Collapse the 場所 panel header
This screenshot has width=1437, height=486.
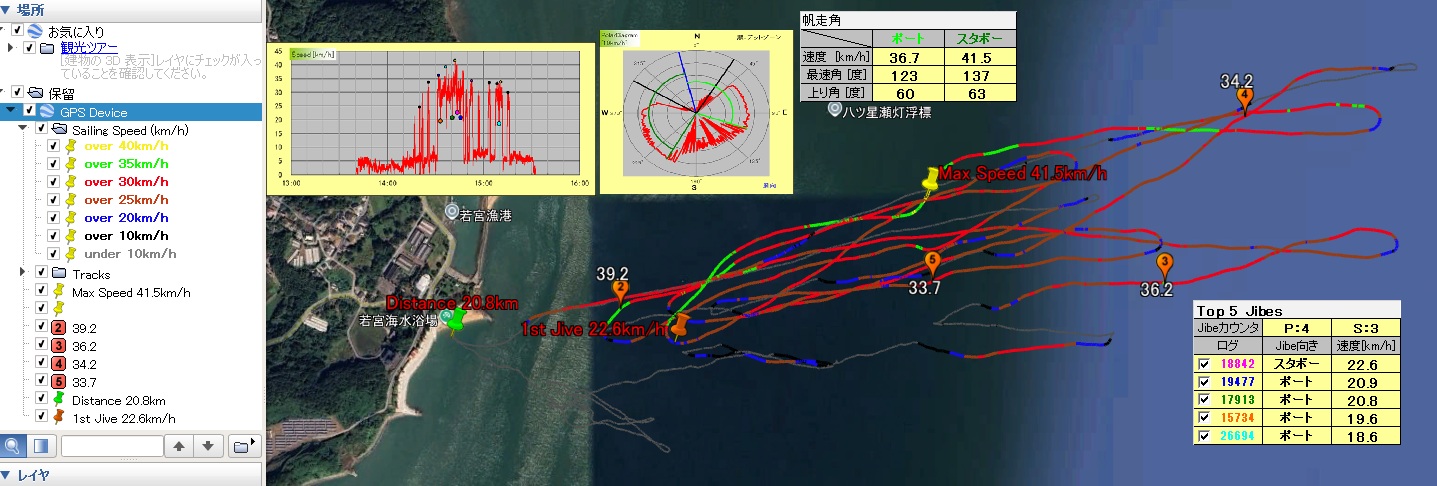tap(9, 8)
